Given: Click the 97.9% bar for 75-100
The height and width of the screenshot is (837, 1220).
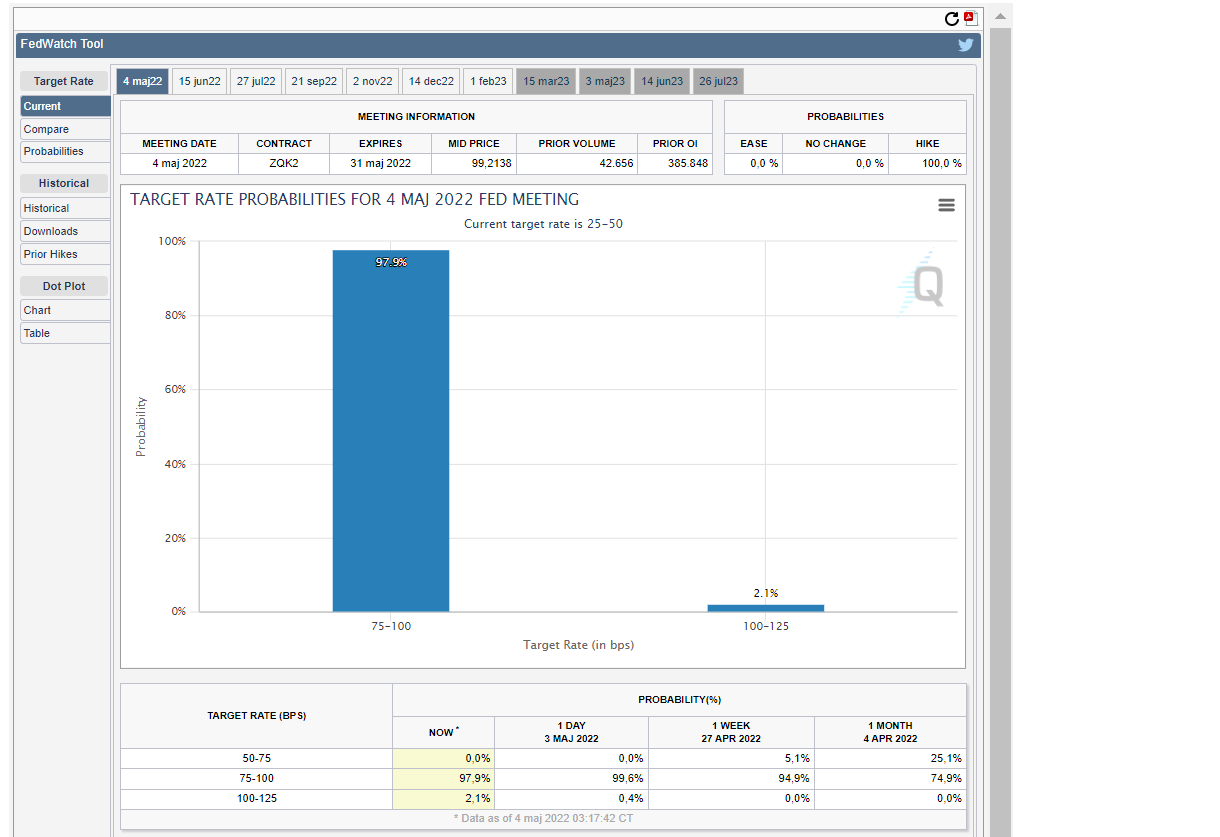Looking at the screenshot, I should tap(391, 430).
